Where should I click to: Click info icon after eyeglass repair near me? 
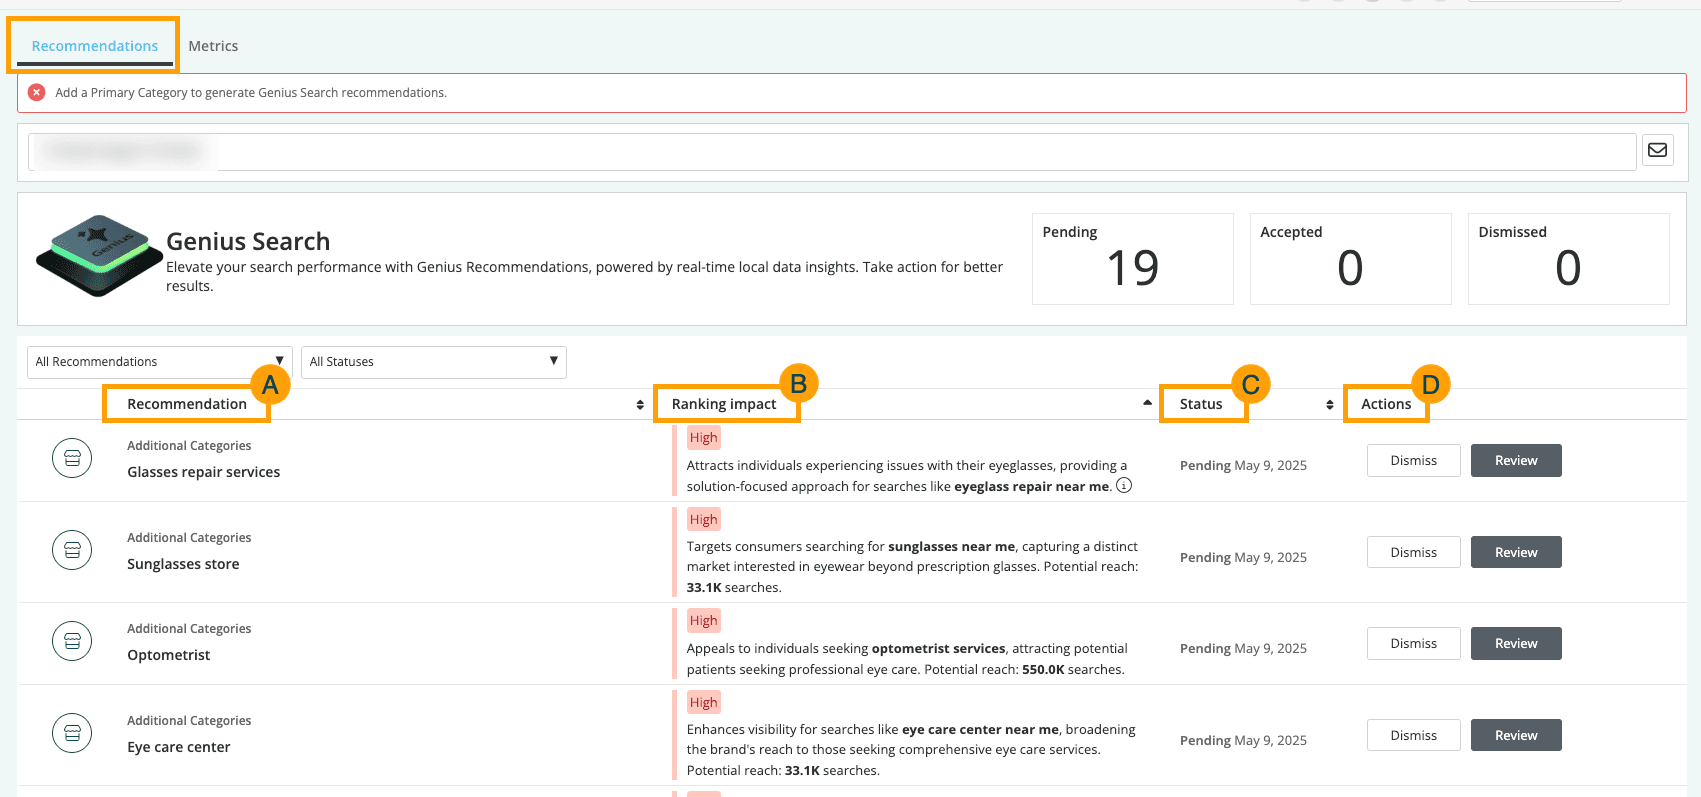tap(1124, 486)
